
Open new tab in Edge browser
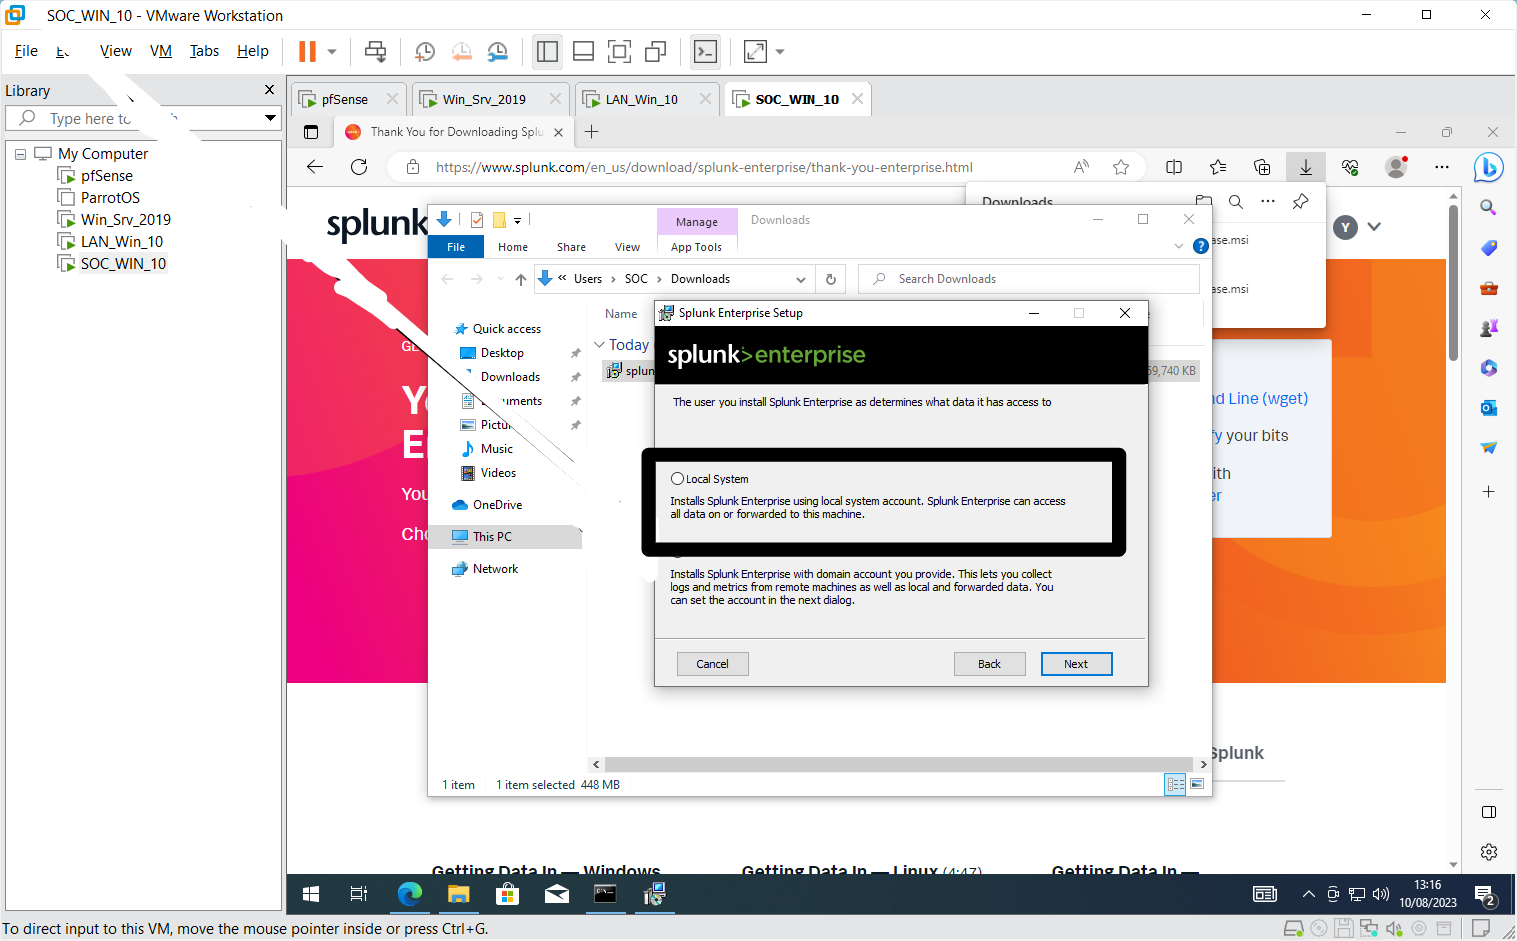click(x=591, y=131)
